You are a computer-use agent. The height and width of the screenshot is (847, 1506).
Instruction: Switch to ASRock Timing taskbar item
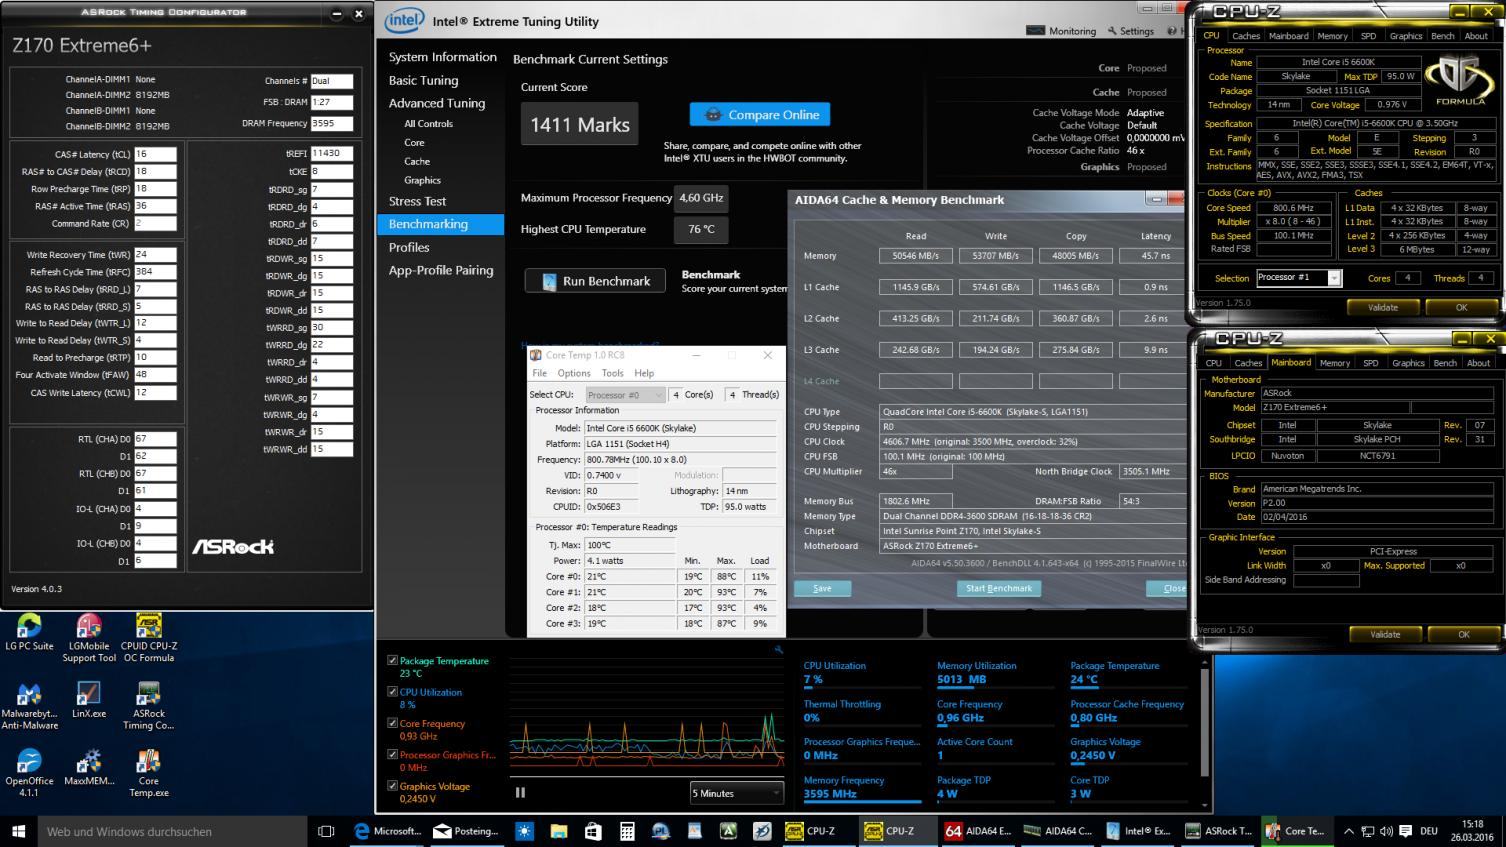pos(1218,831)
